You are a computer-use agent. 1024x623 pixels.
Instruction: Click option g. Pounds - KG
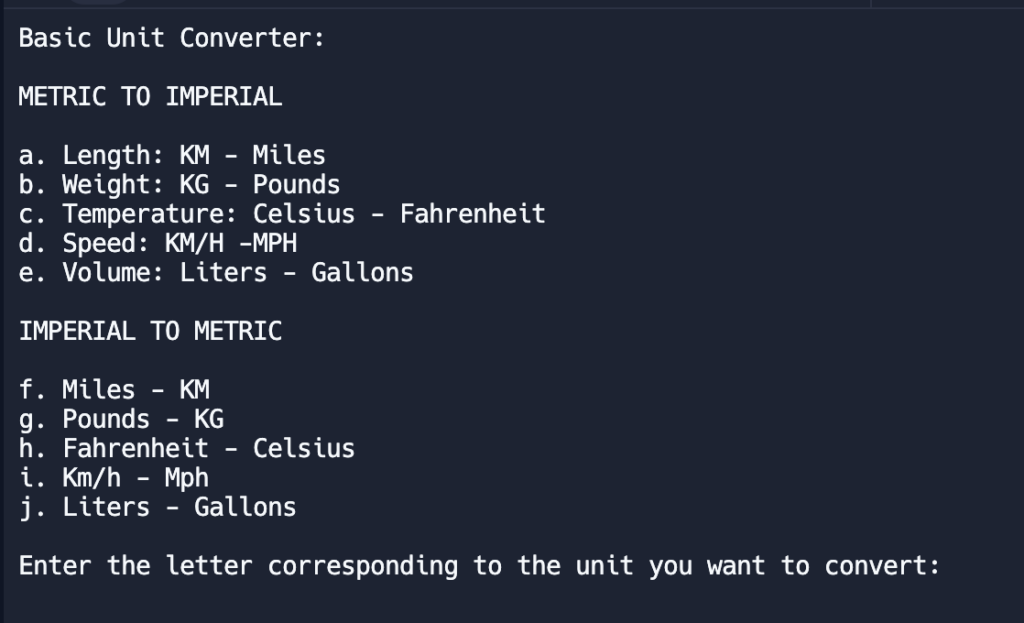click(x=121, y=419)
